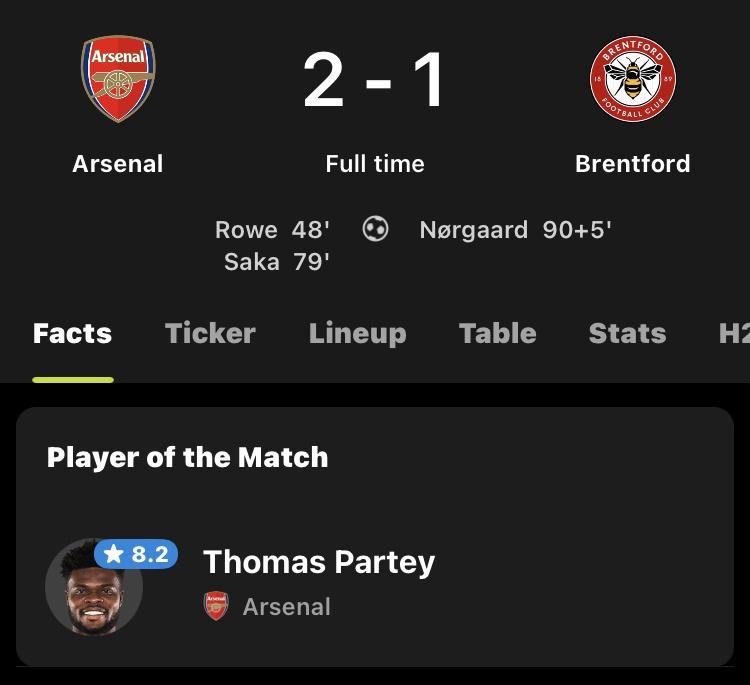Tap the 2 - 1 score display
Viewport: 750px width, 685px height.
[375, 82]
